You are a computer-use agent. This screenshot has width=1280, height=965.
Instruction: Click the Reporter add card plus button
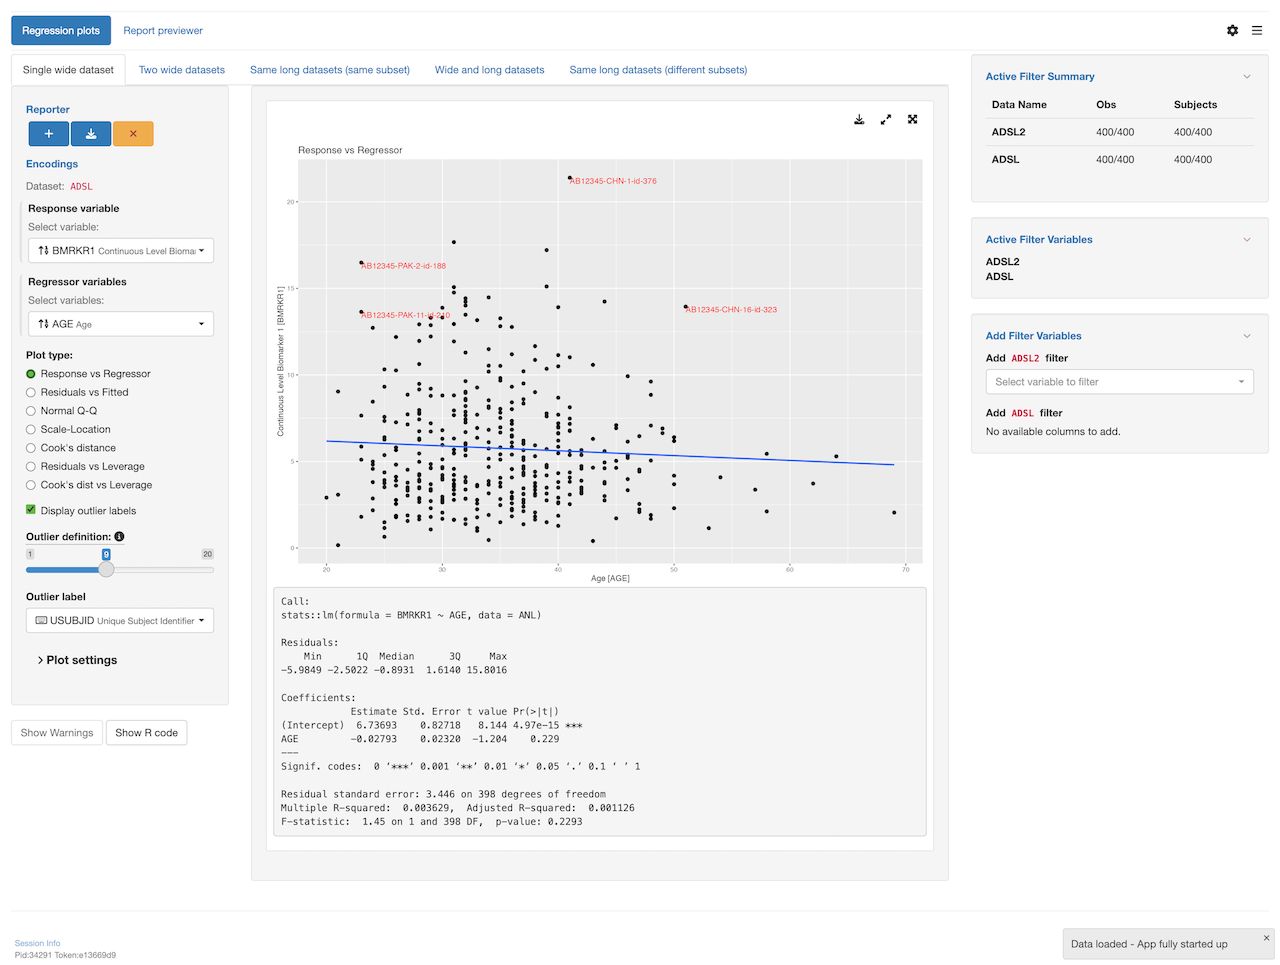[48, 134]
